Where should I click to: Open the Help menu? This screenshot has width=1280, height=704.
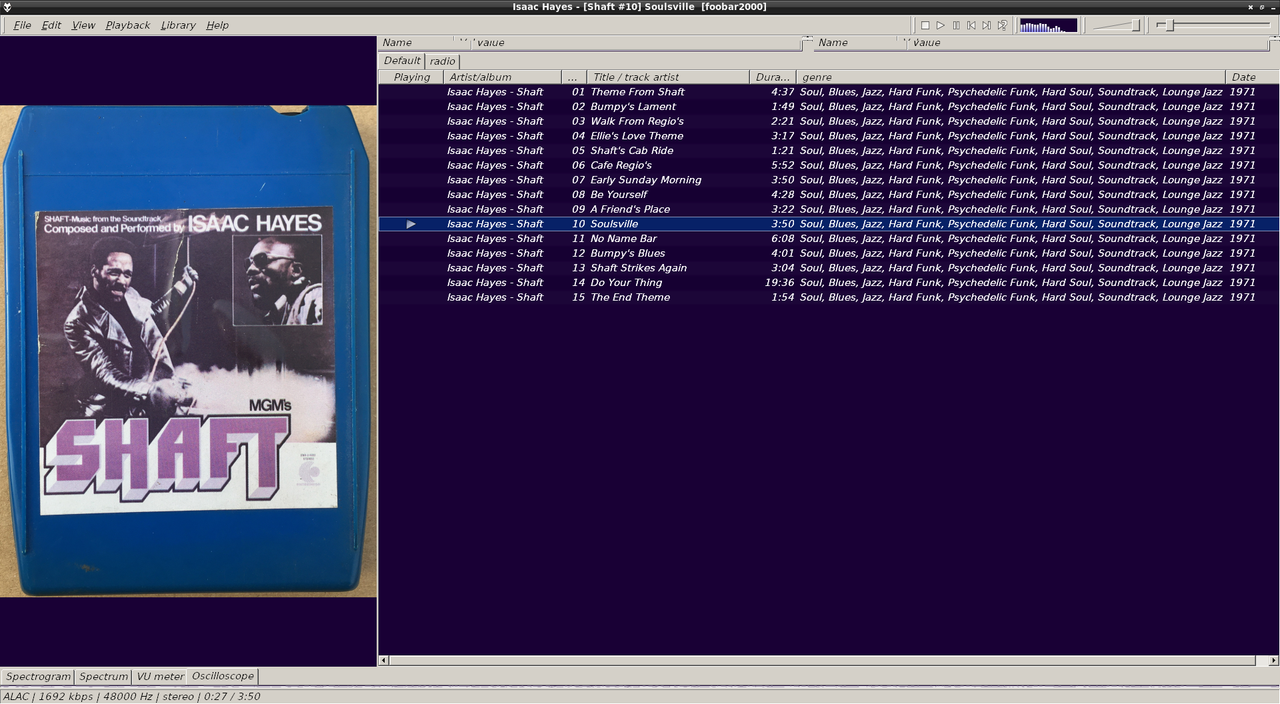pos(217,25)
